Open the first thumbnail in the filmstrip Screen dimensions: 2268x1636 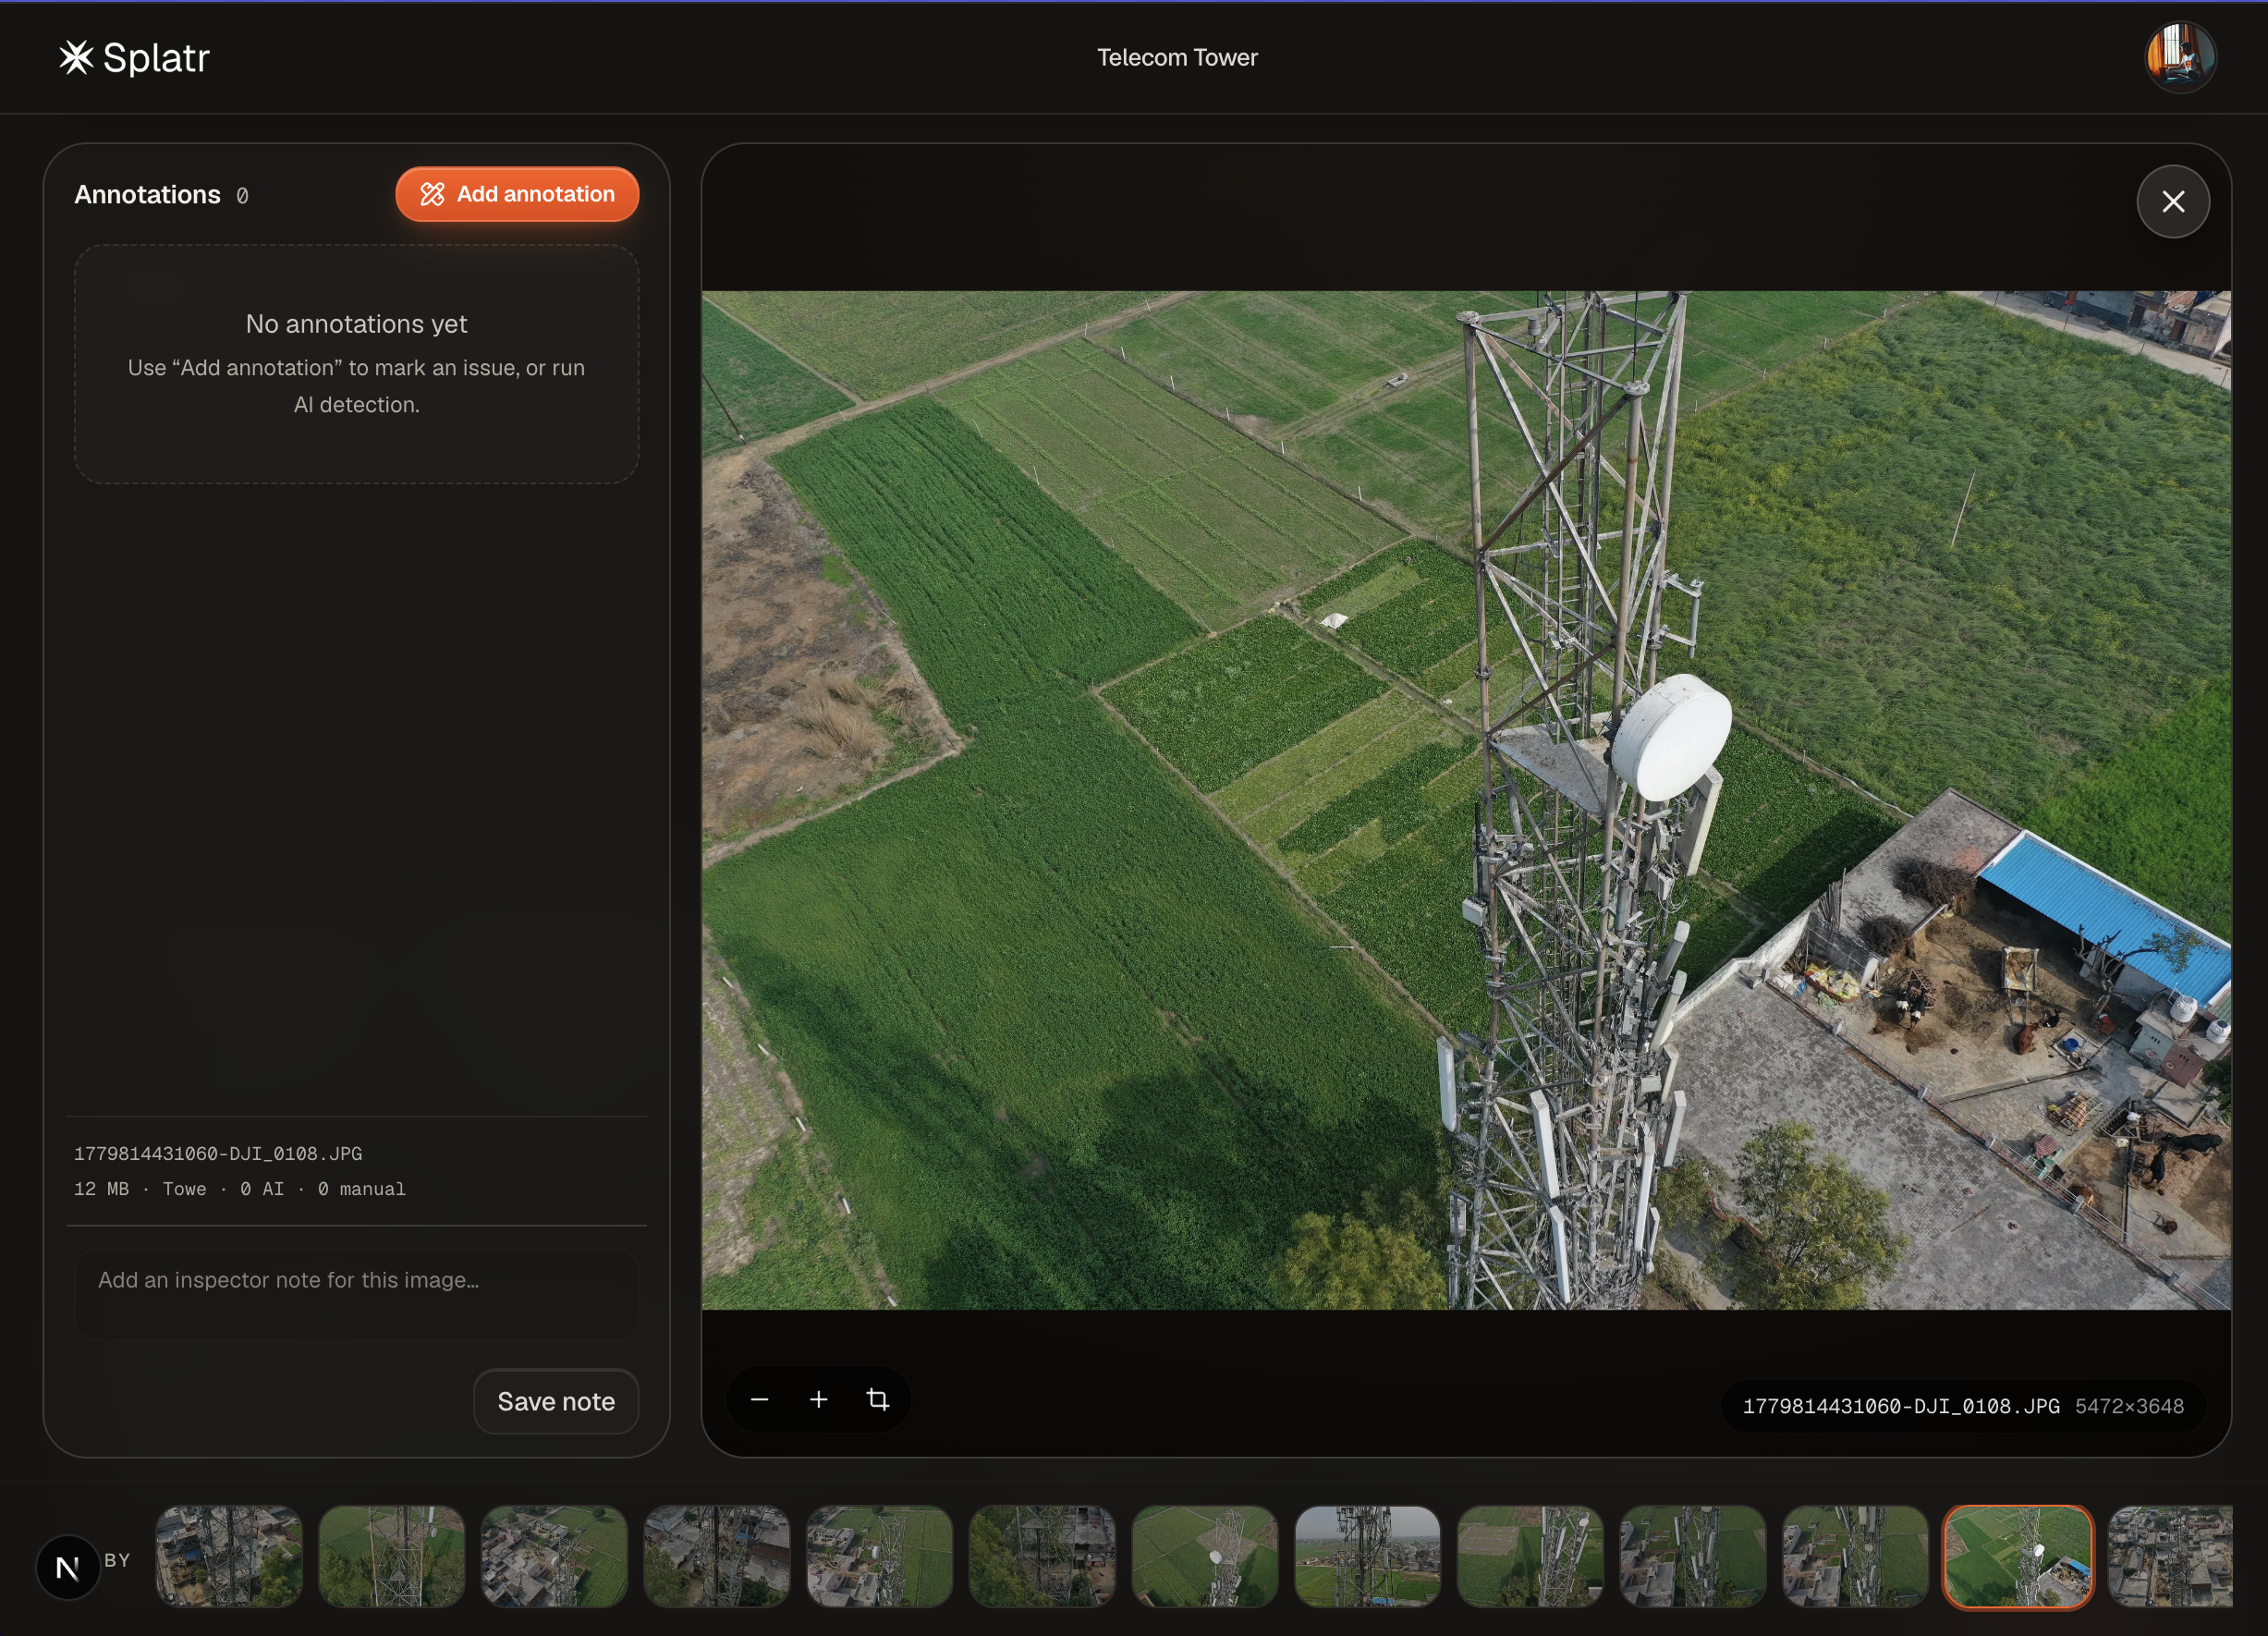(x=229, y=1557)
